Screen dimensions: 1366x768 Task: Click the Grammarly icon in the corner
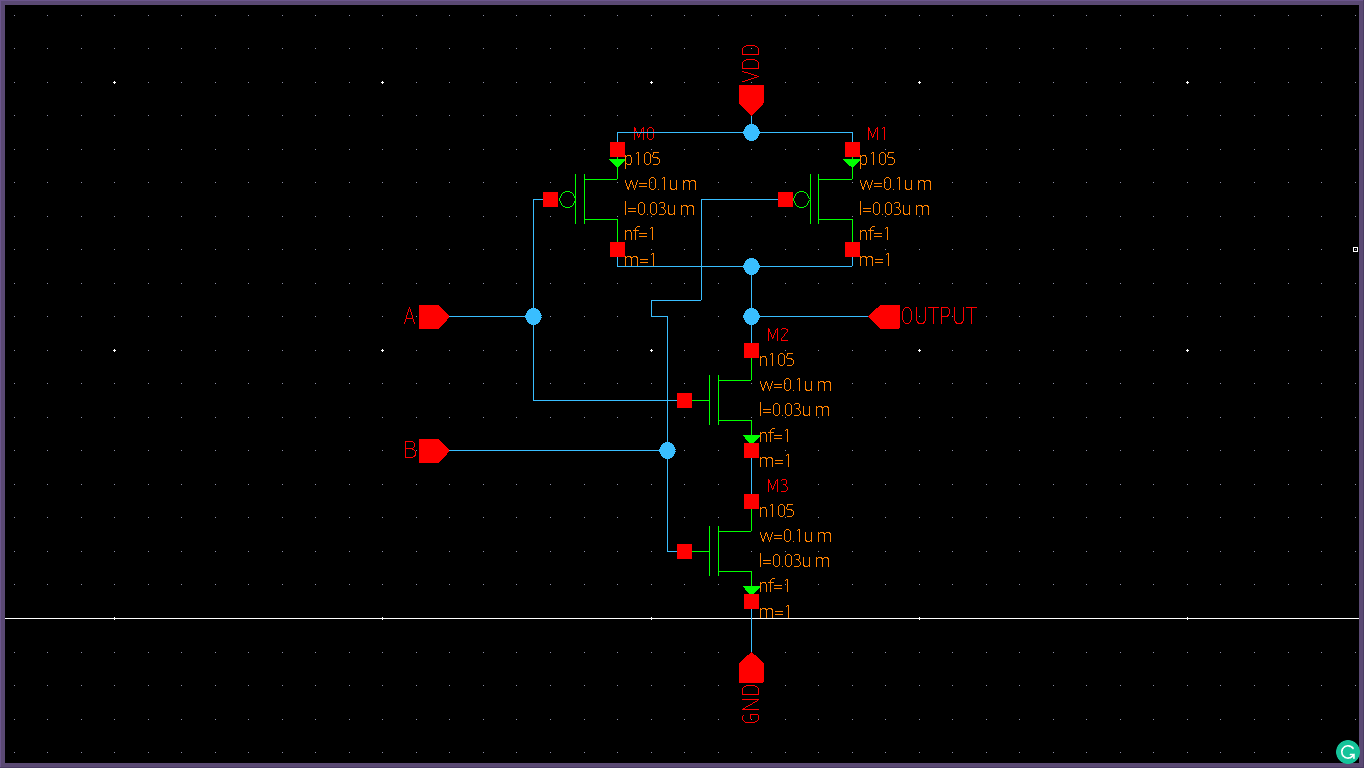point(1347,750)
